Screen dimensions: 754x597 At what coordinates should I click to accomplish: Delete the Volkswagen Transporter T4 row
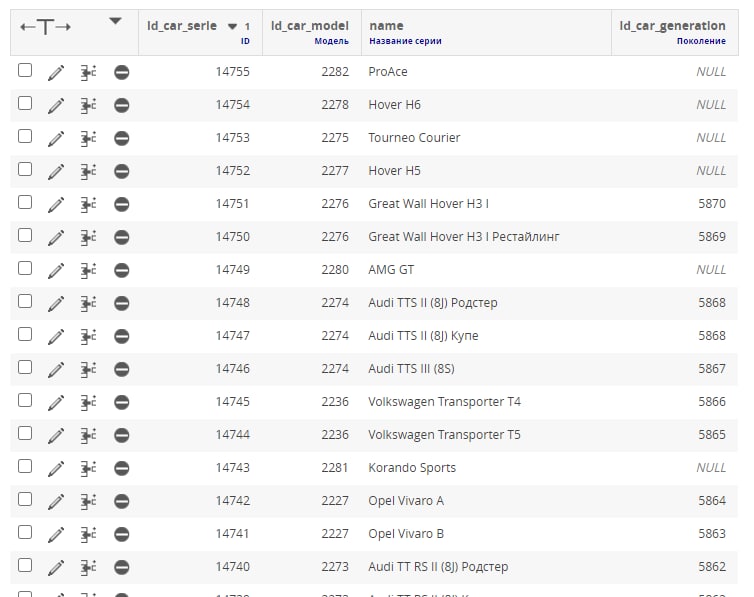pos(122,402)
